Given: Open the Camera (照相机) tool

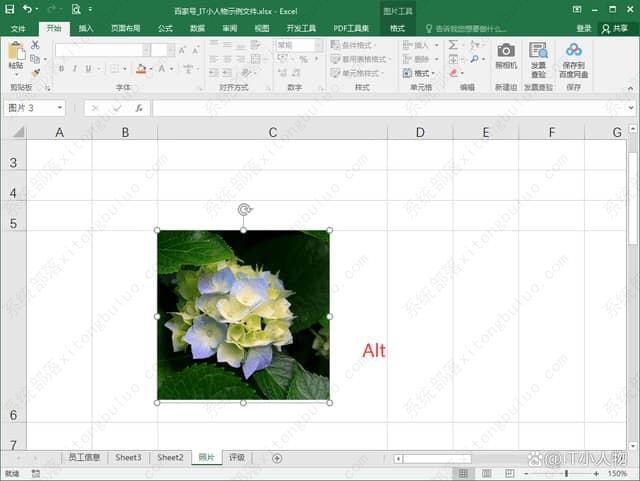Looking at the screenshot, I should coord(506,57).
